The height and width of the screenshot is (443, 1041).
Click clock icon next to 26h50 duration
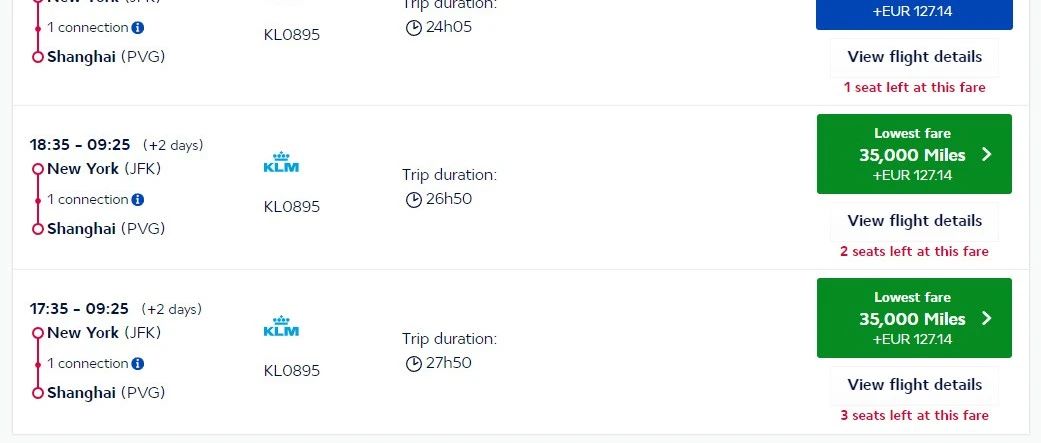tap(414, 199)
